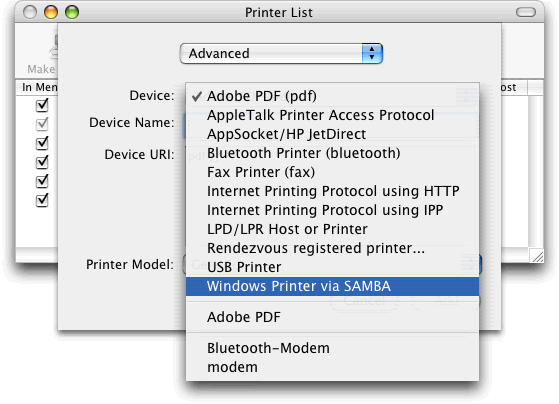Toggle fourth In Menu checkbox
This screenshot has height=404, width=559.
tap(42, 162)
